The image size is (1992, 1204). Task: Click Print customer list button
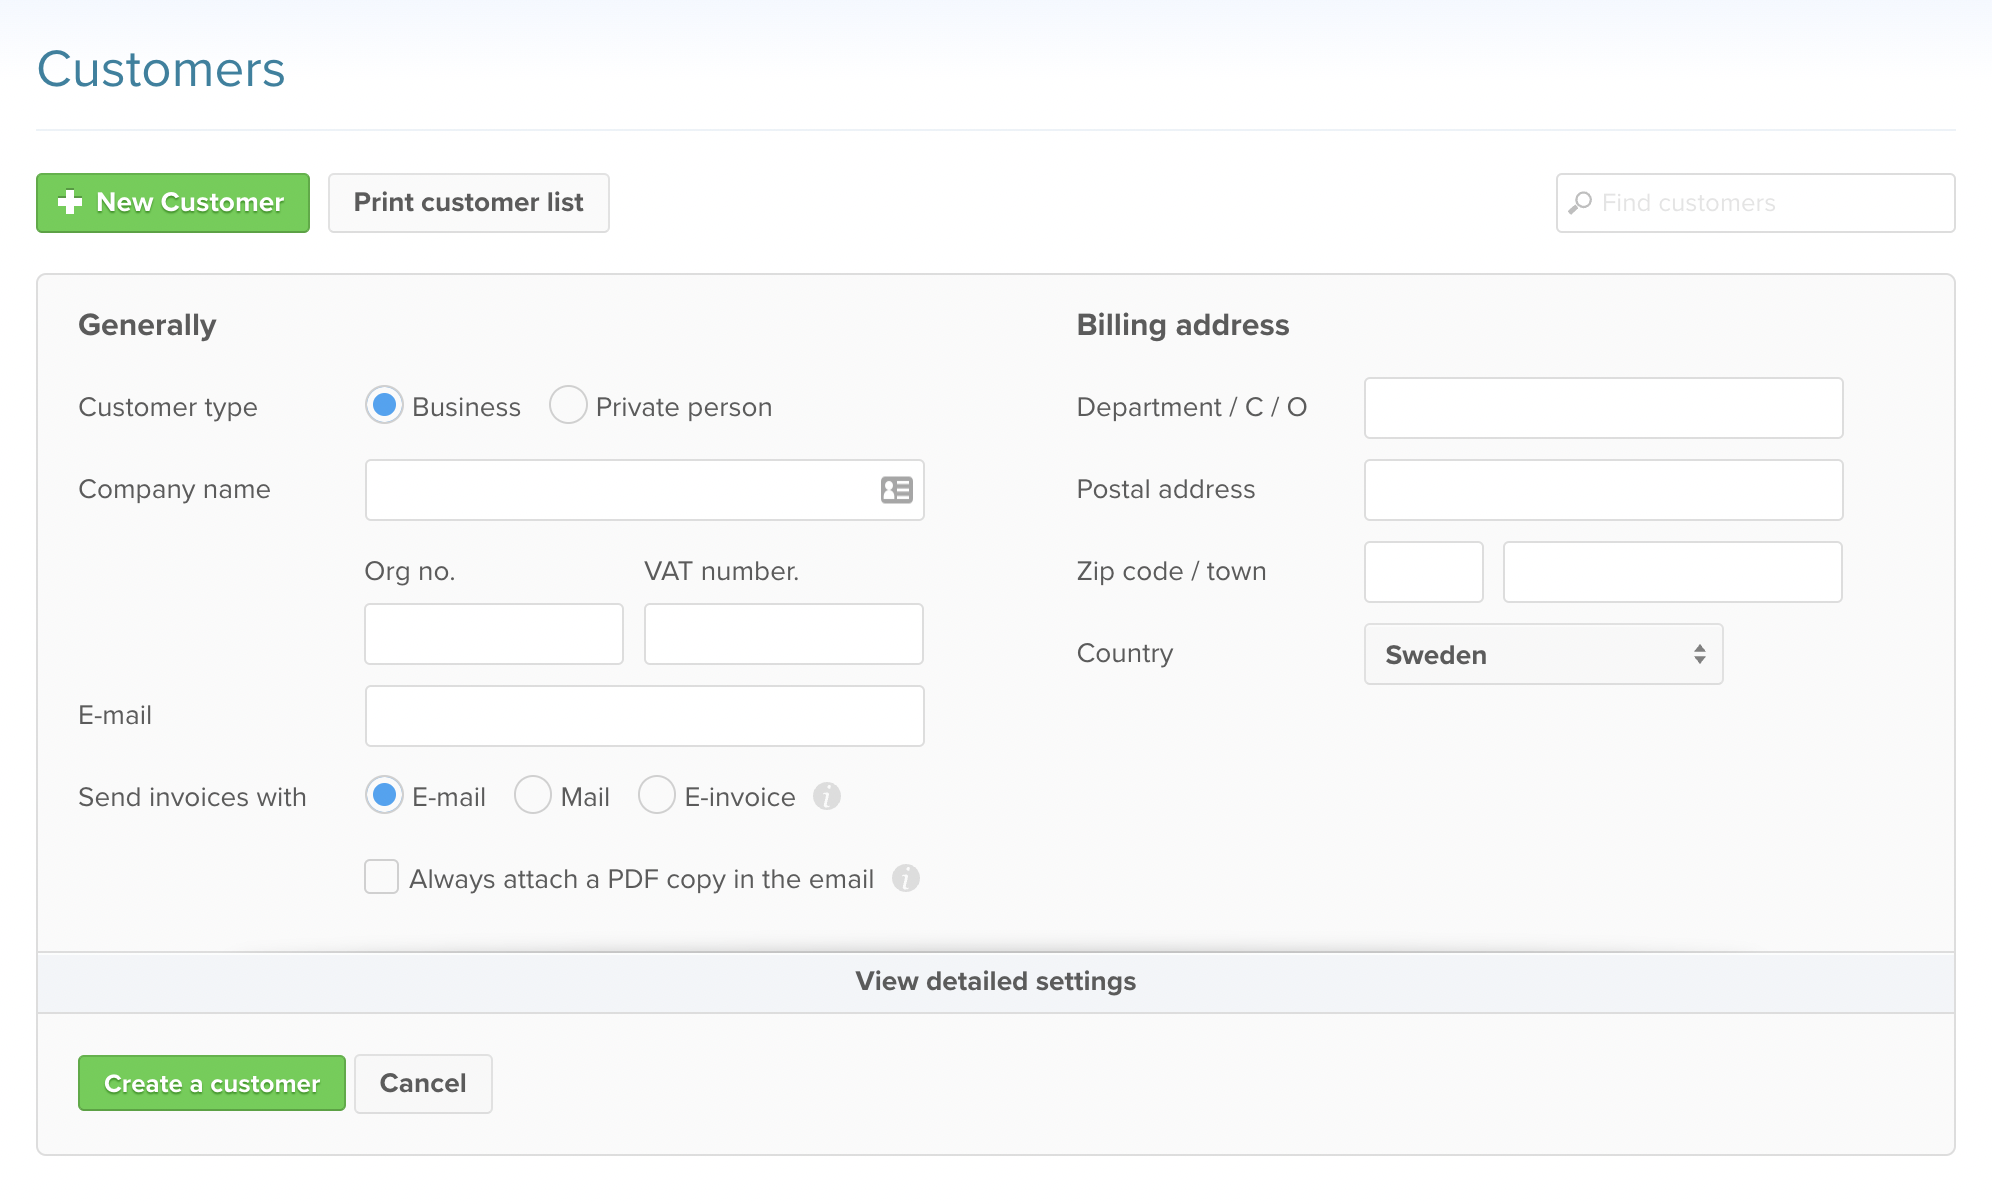[x=469, y=203]
